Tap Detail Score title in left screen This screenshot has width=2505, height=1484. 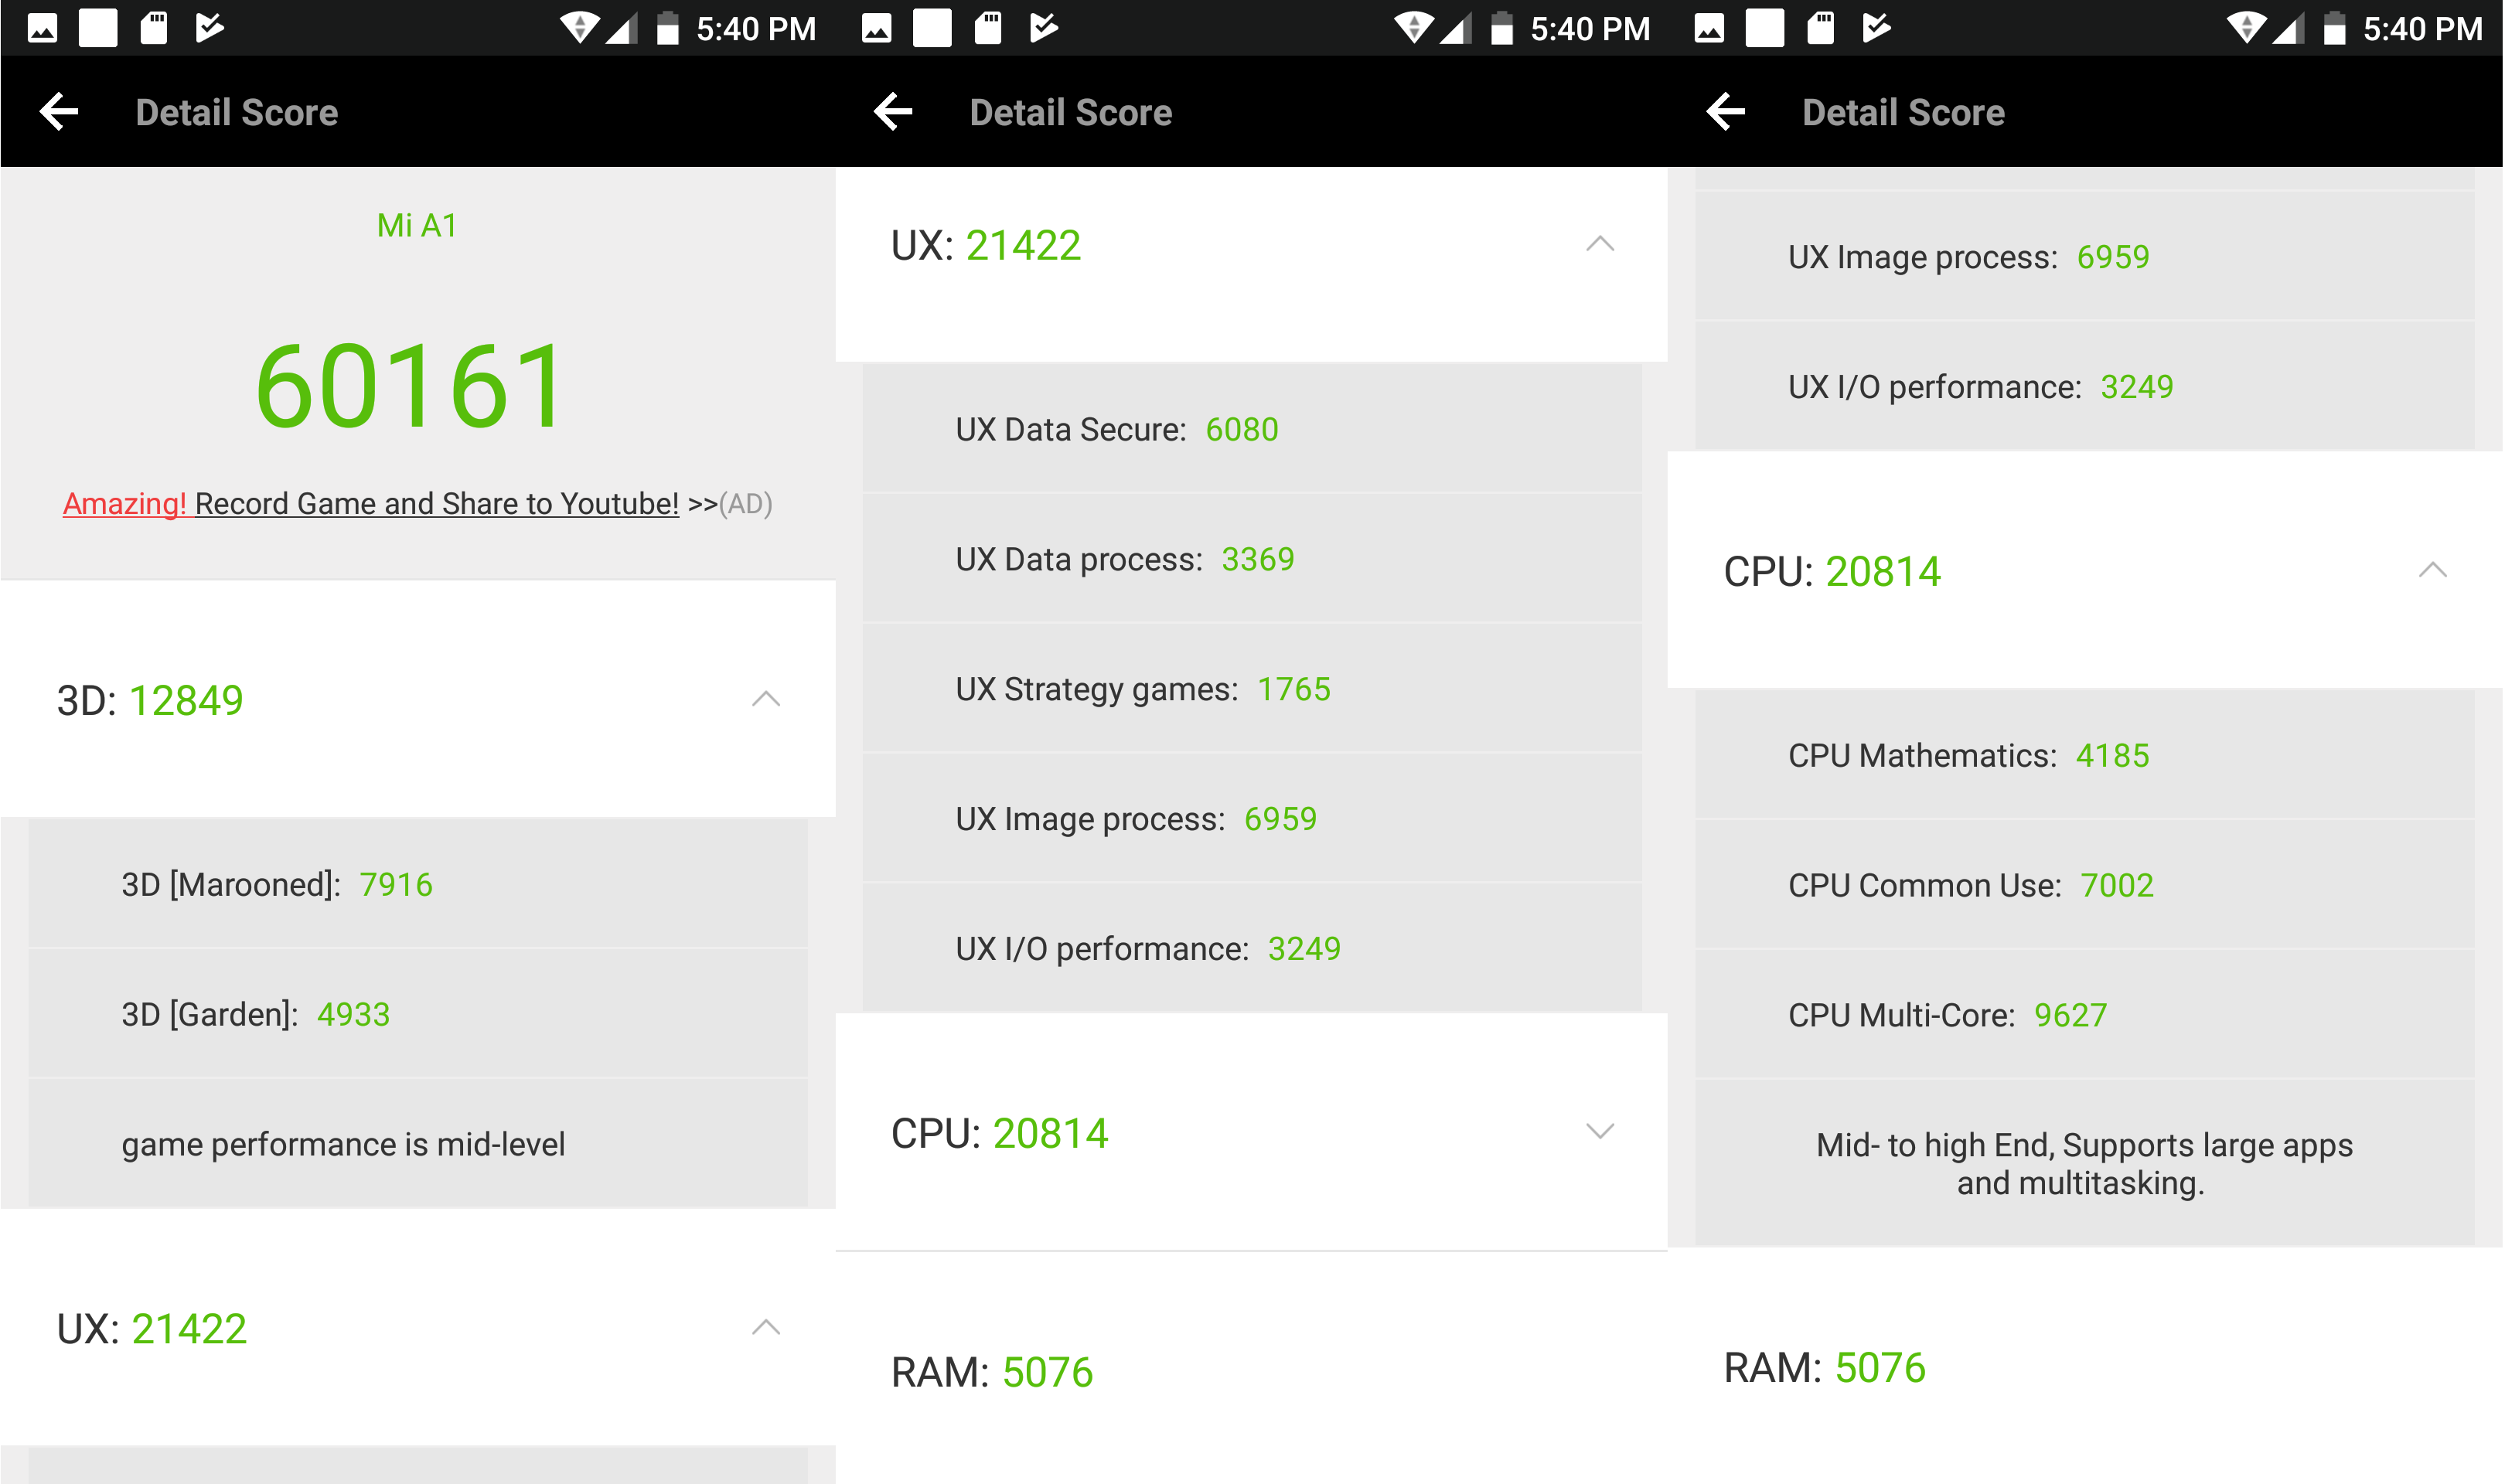click(x=237, y=112)
